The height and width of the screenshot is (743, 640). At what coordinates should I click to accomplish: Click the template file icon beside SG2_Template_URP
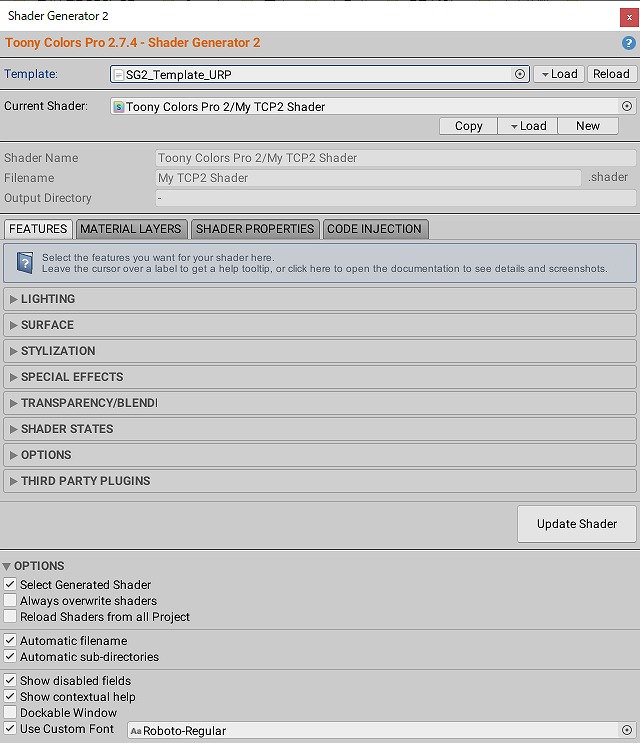119,75
